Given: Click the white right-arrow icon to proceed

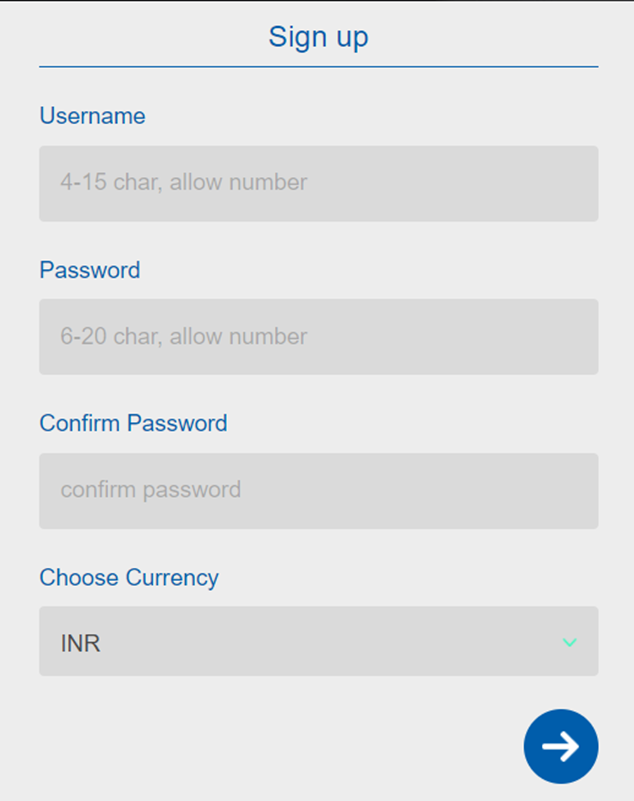Looking at the screenshot, I should click(x=560, y=746).
